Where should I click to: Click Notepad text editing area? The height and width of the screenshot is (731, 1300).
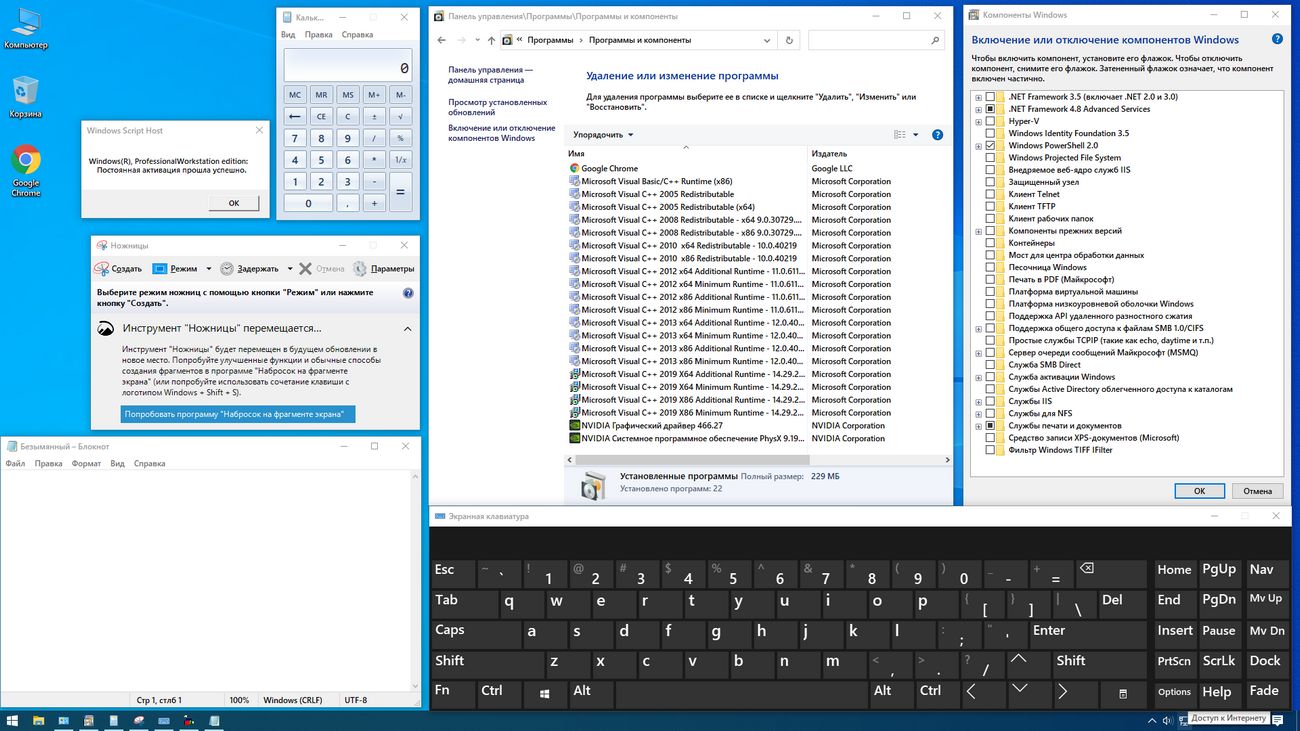point(206,581)
